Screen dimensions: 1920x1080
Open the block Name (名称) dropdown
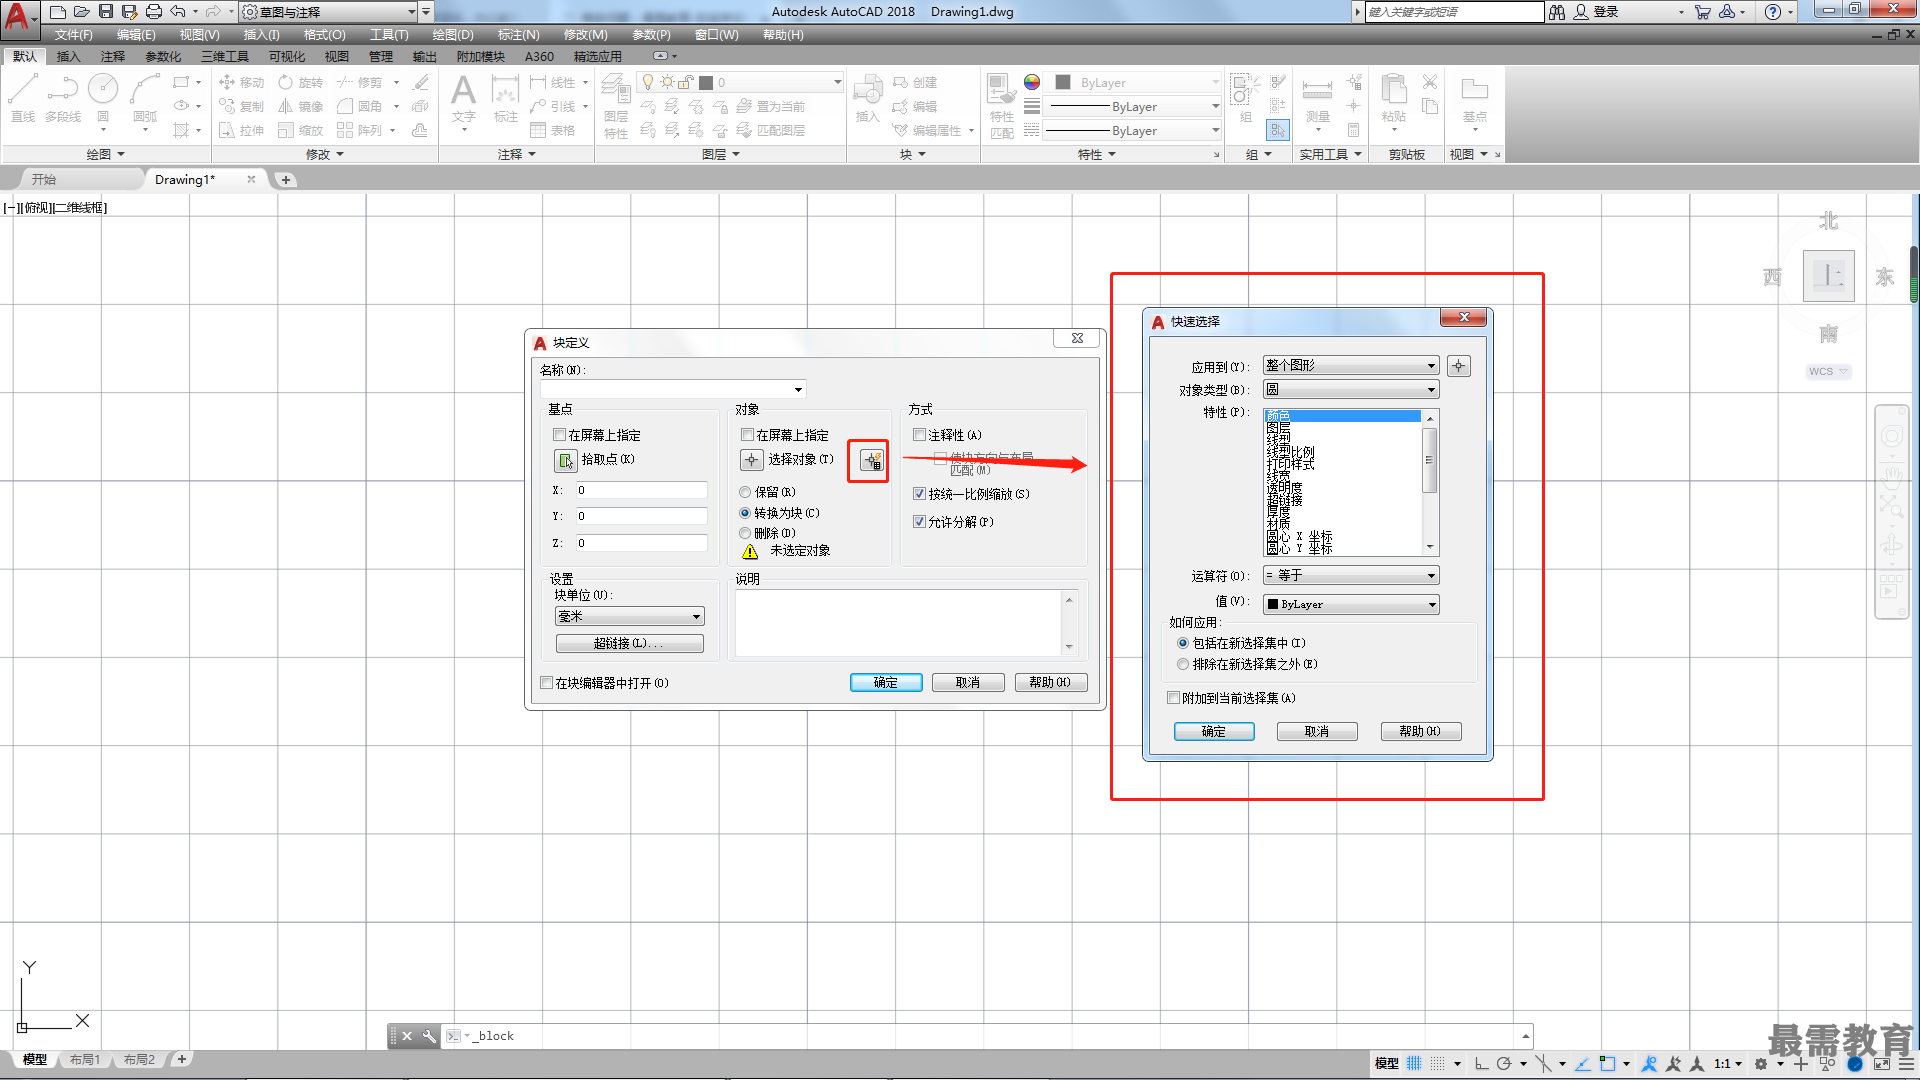[x=797, y=390]
